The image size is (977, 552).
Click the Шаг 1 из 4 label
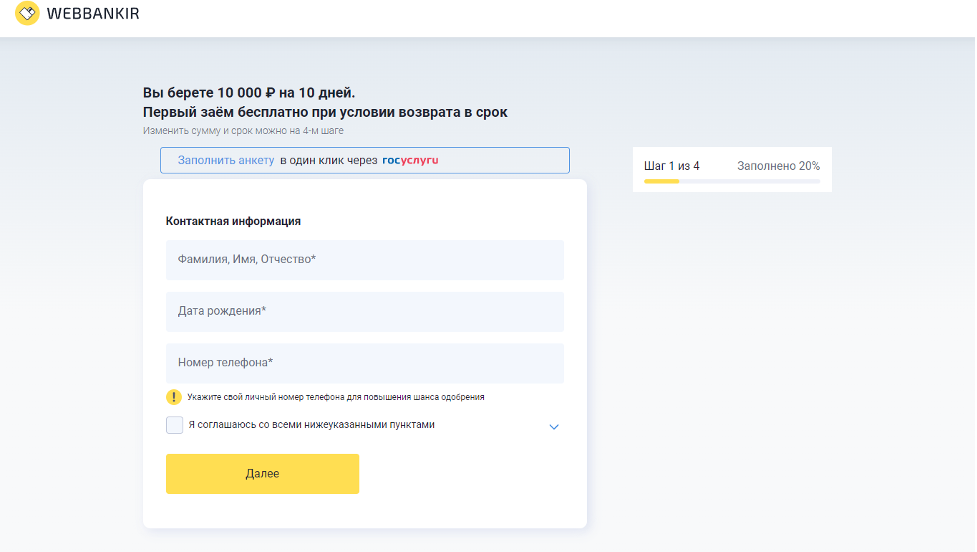pyautogui.click(x=672, y=166)
